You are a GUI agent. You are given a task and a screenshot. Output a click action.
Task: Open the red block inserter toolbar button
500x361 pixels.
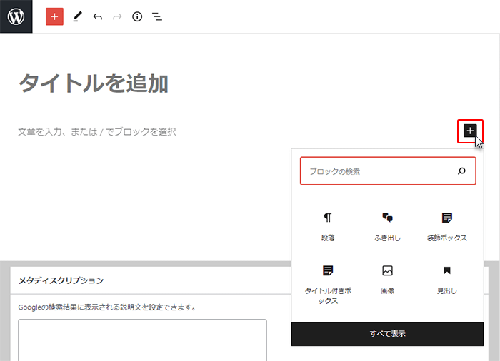point(55,17)
